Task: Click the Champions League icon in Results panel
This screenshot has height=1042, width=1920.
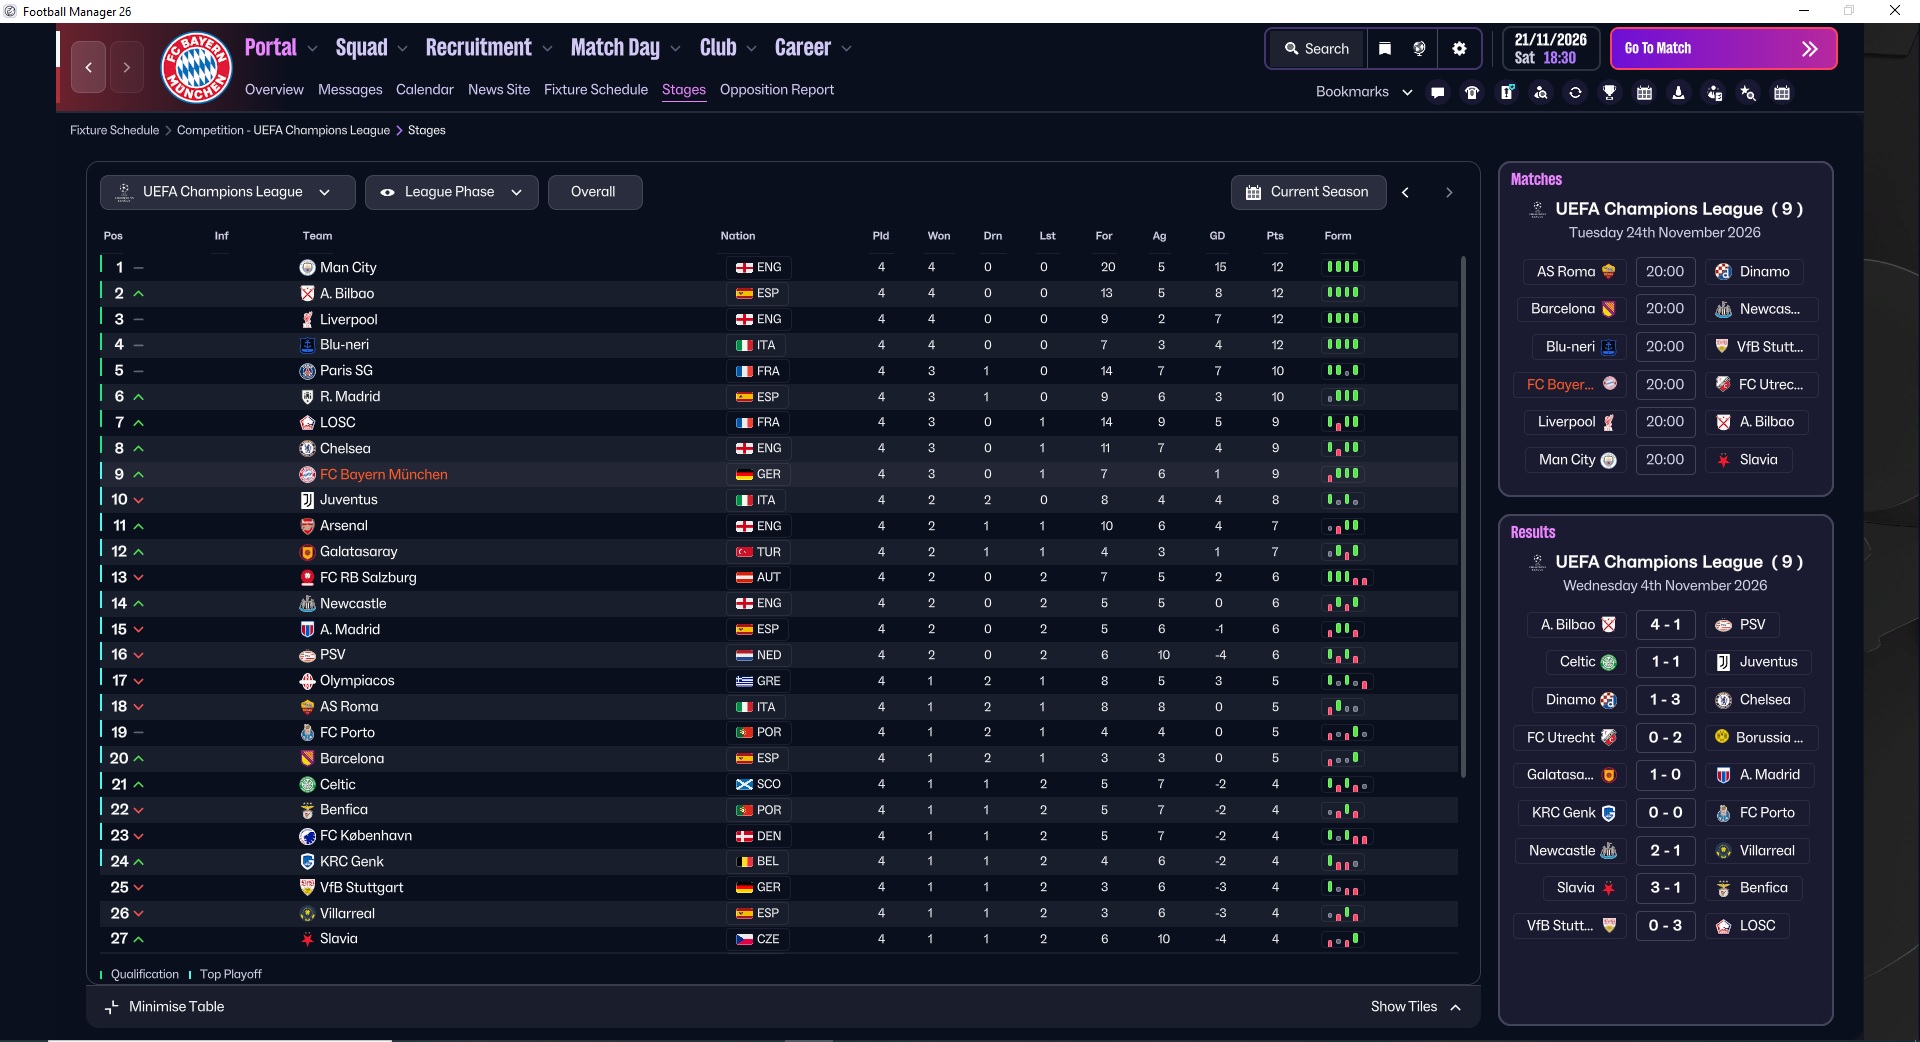Action: (x=1537, y=563)
